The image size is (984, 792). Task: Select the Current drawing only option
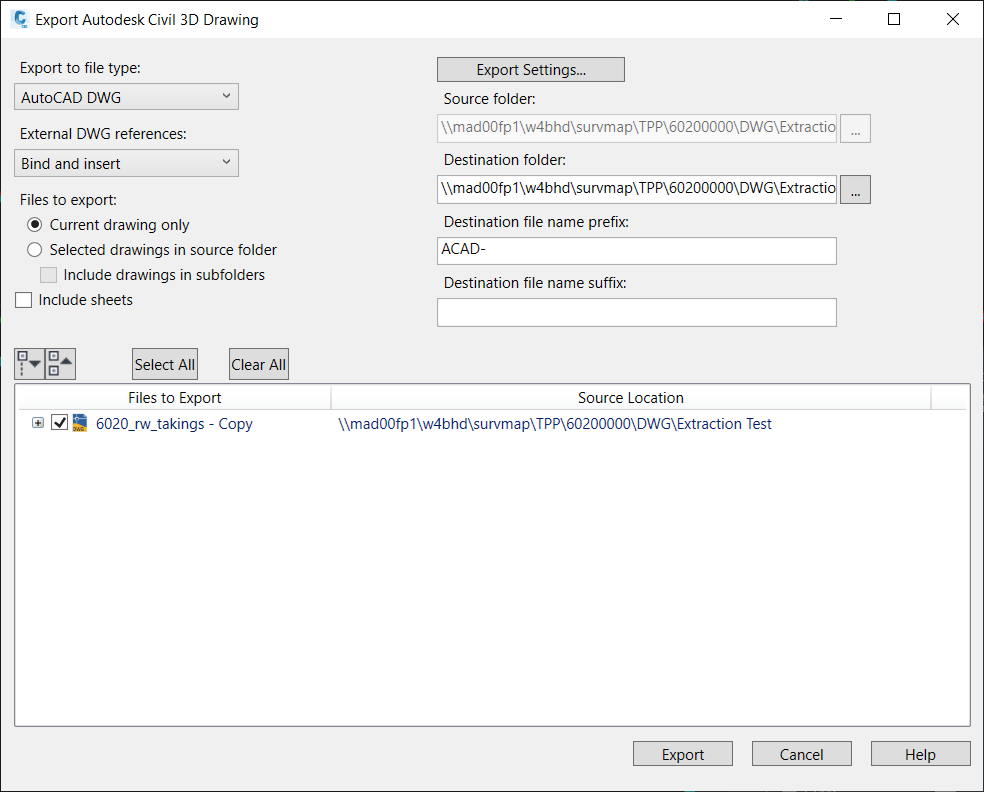[x=34, y=224]
